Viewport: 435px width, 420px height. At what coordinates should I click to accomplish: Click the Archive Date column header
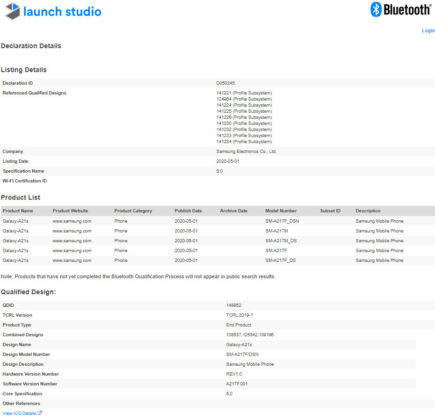[234, 211]
